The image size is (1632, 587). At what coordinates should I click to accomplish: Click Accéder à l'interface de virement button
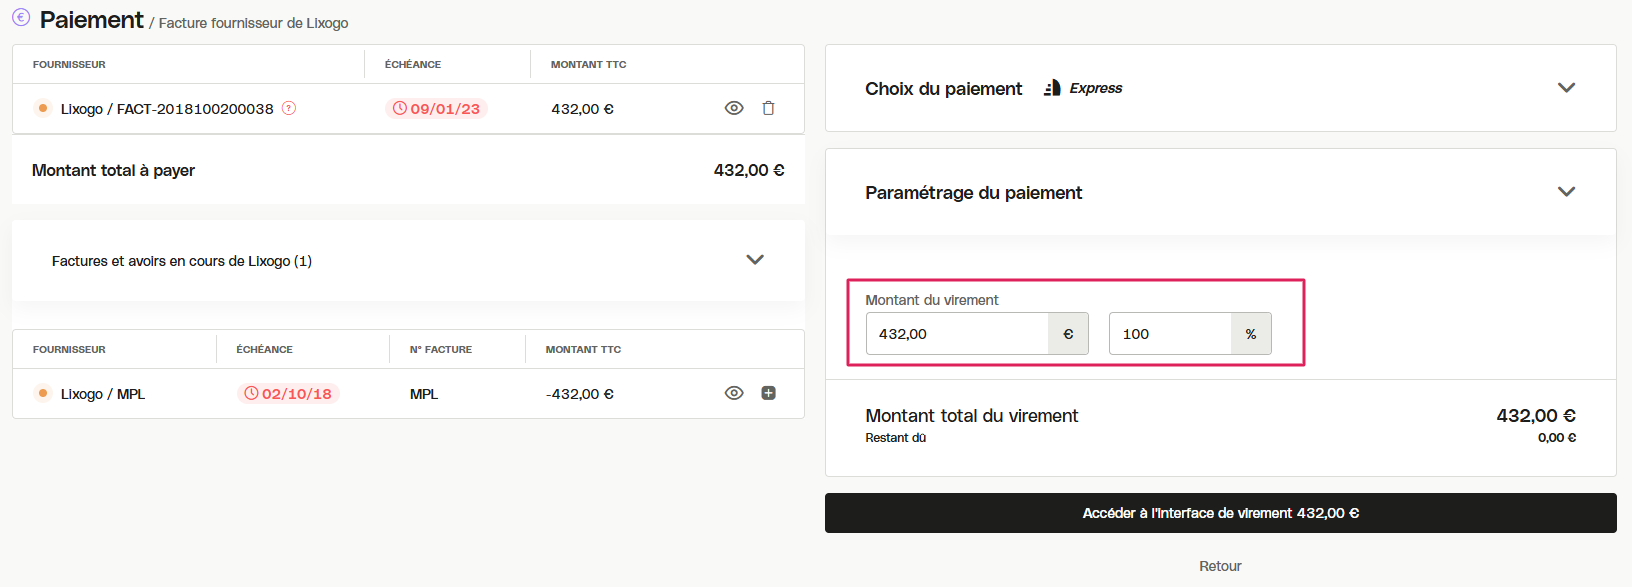(x=1220, y=513)
